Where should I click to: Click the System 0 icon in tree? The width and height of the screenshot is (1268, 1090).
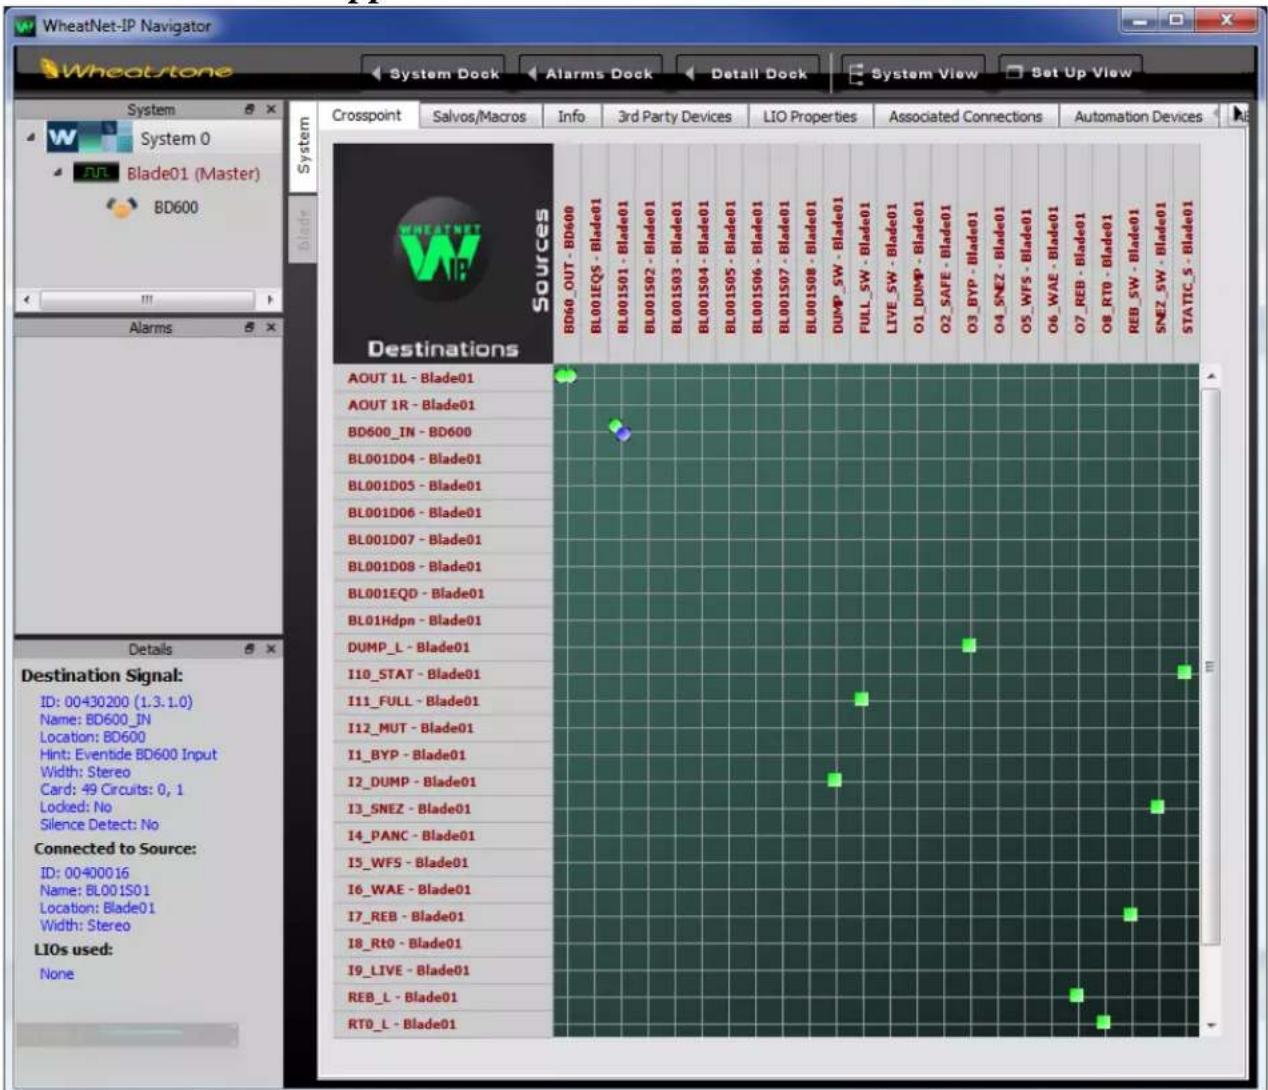89,138
